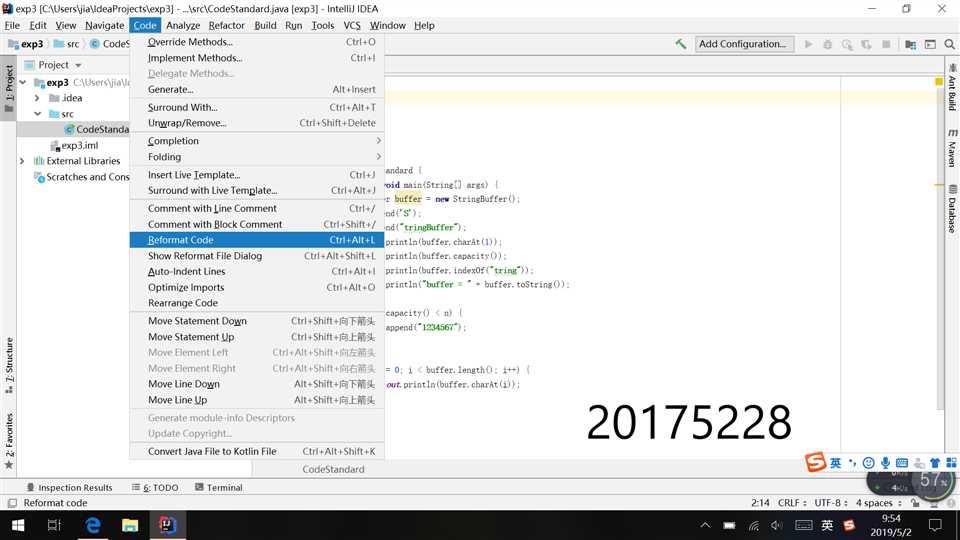Select Show Reformat File Dialog entry

[x=257, y=256]
